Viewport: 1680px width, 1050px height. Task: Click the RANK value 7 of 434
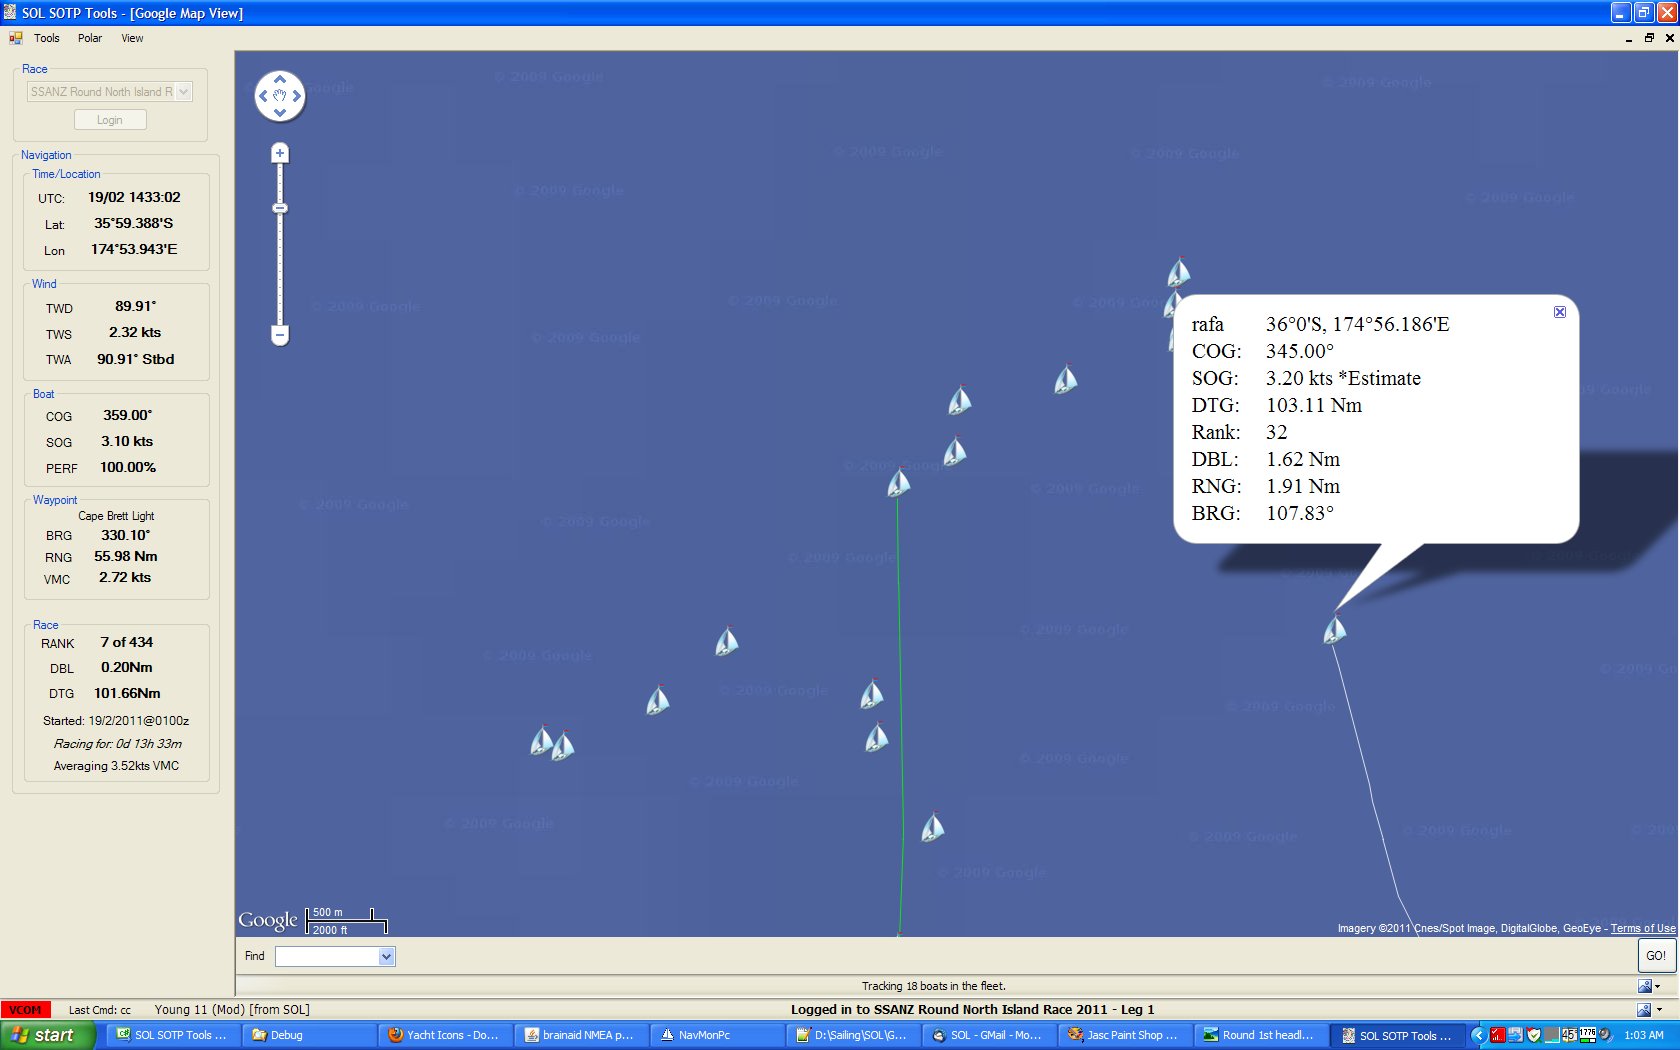(127, 642)
